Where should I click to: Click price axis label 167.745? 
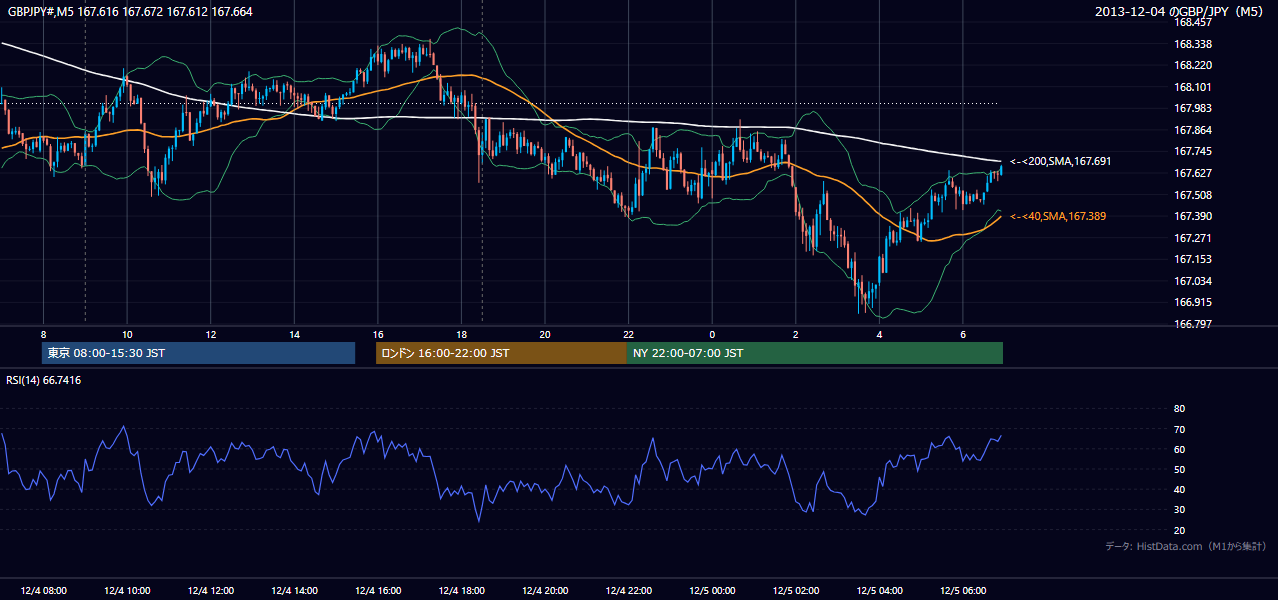click(x=1192, y=152)
